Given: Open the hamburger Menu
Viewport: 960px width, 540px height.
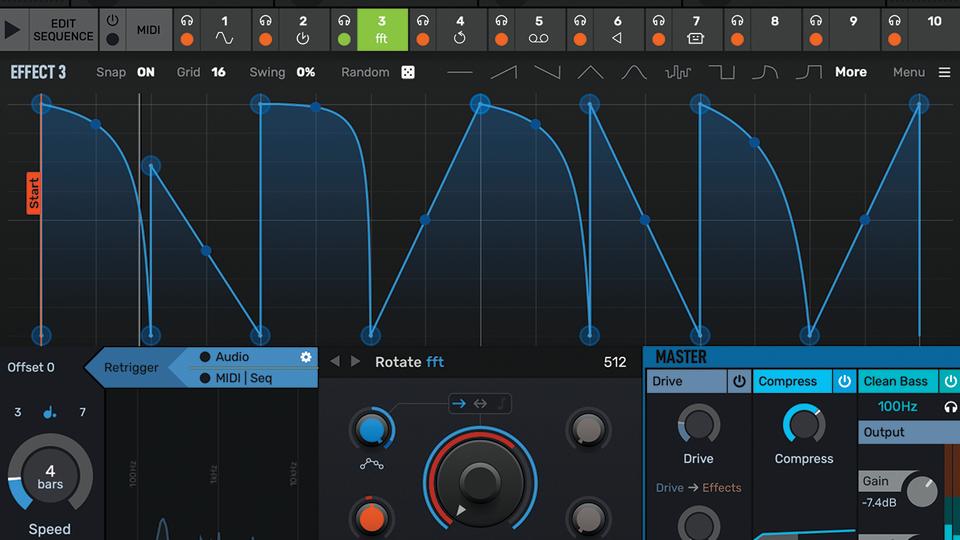Looking at the screenshot, I should (x=943, y=73).
